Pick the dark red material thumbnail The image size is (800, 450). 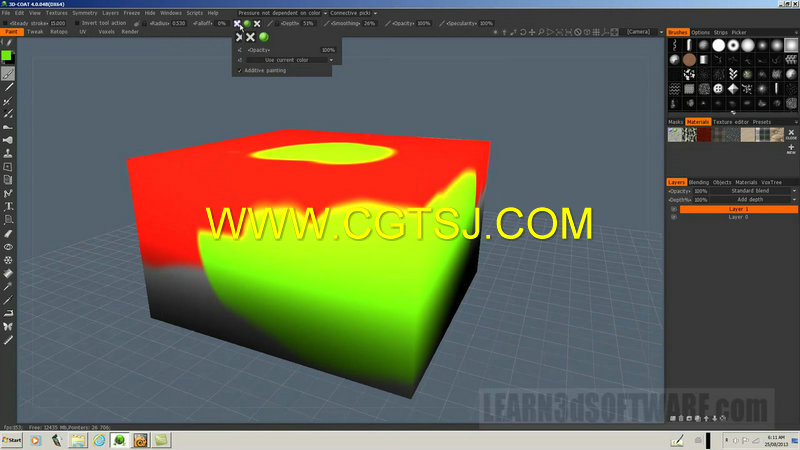point(704,135)
